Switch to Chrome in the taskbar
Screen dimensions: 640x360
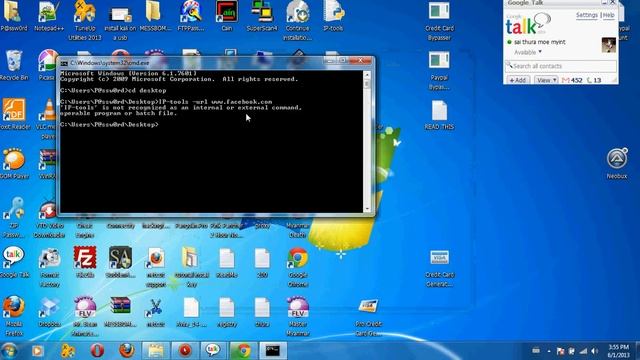[x=243, y=351]
